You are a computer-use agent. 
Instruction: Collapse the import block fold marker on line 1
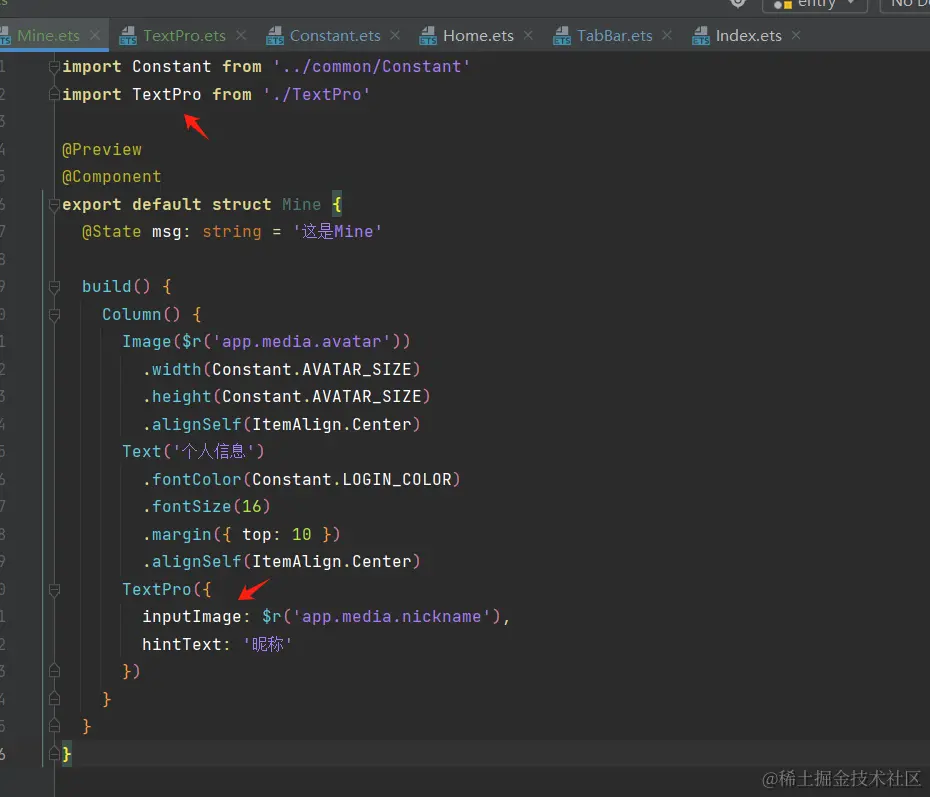coord(54,66)
